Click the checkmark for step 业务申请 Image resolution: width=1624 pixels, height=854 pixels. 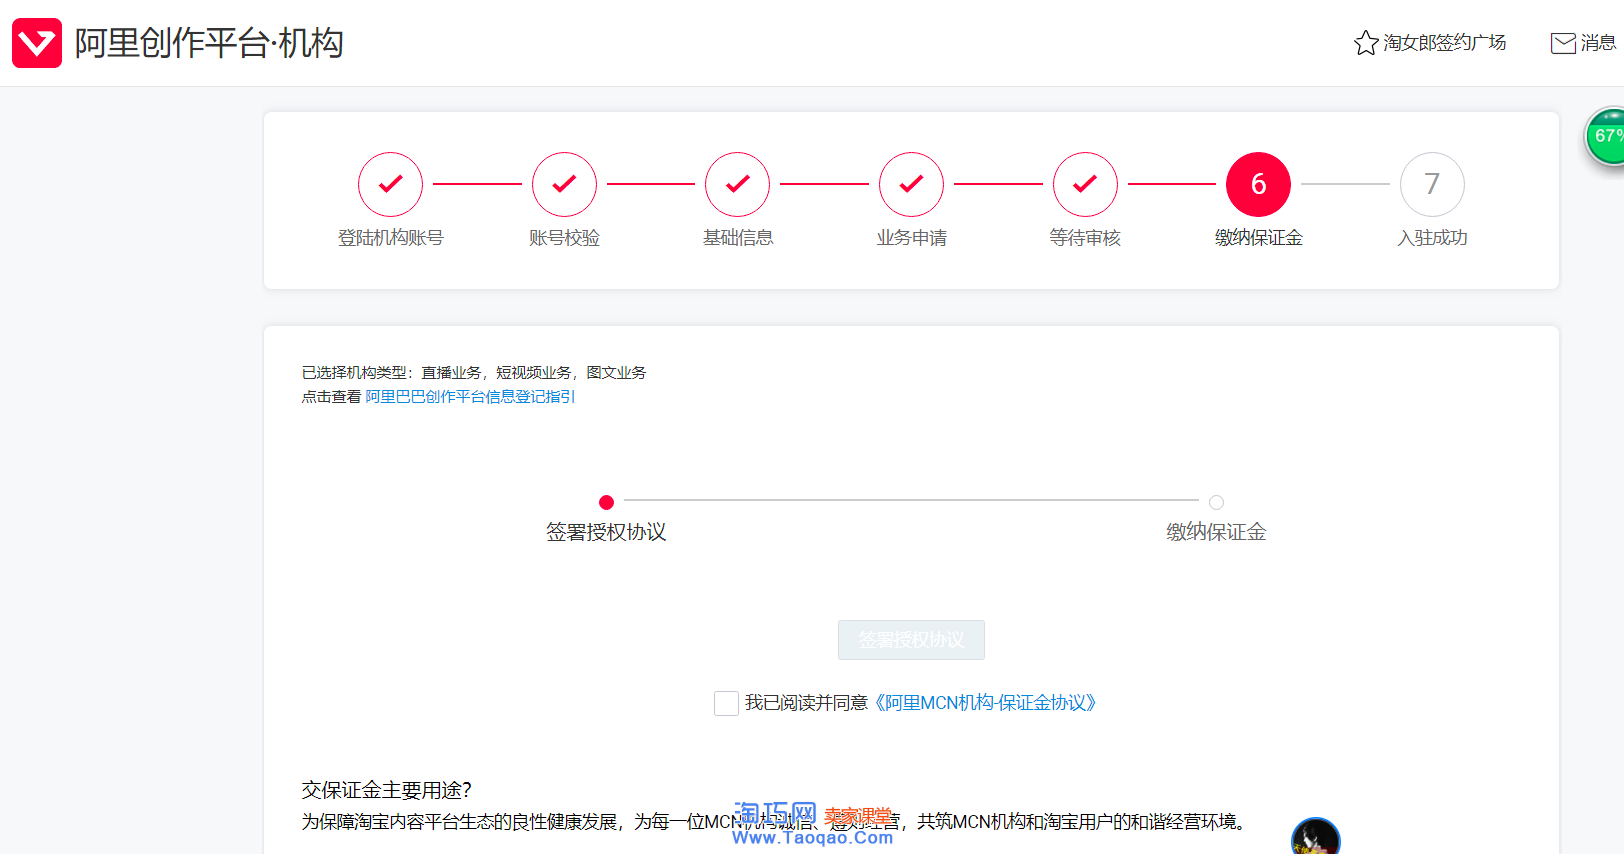pyautogui.click(x=911, y=184)
